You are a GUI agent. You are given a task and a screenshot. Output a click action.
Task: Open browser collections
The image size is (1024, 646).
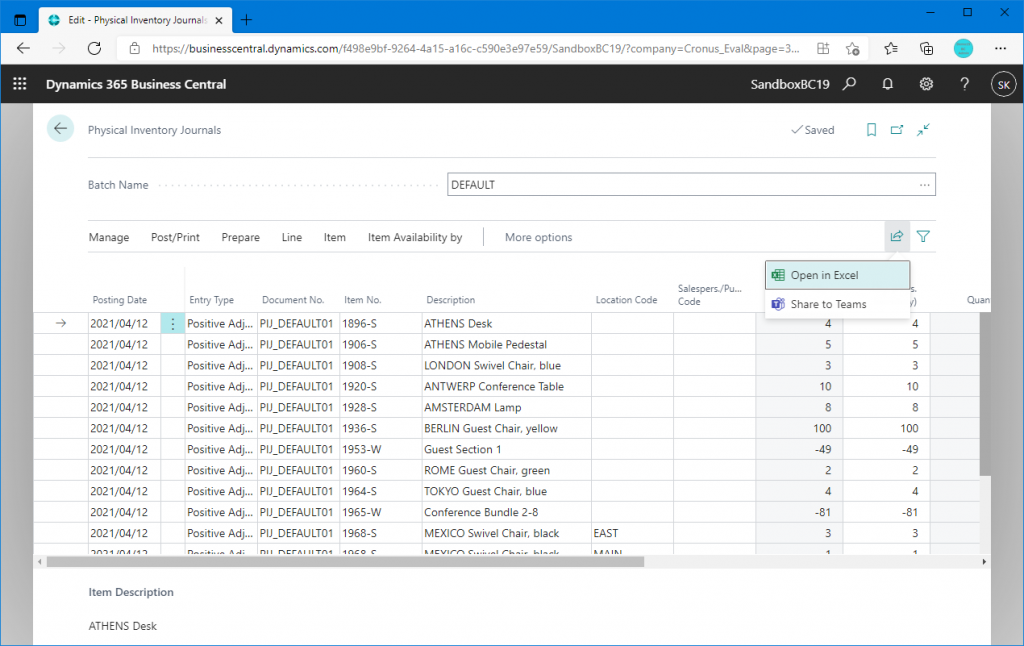tap(926, 48)
